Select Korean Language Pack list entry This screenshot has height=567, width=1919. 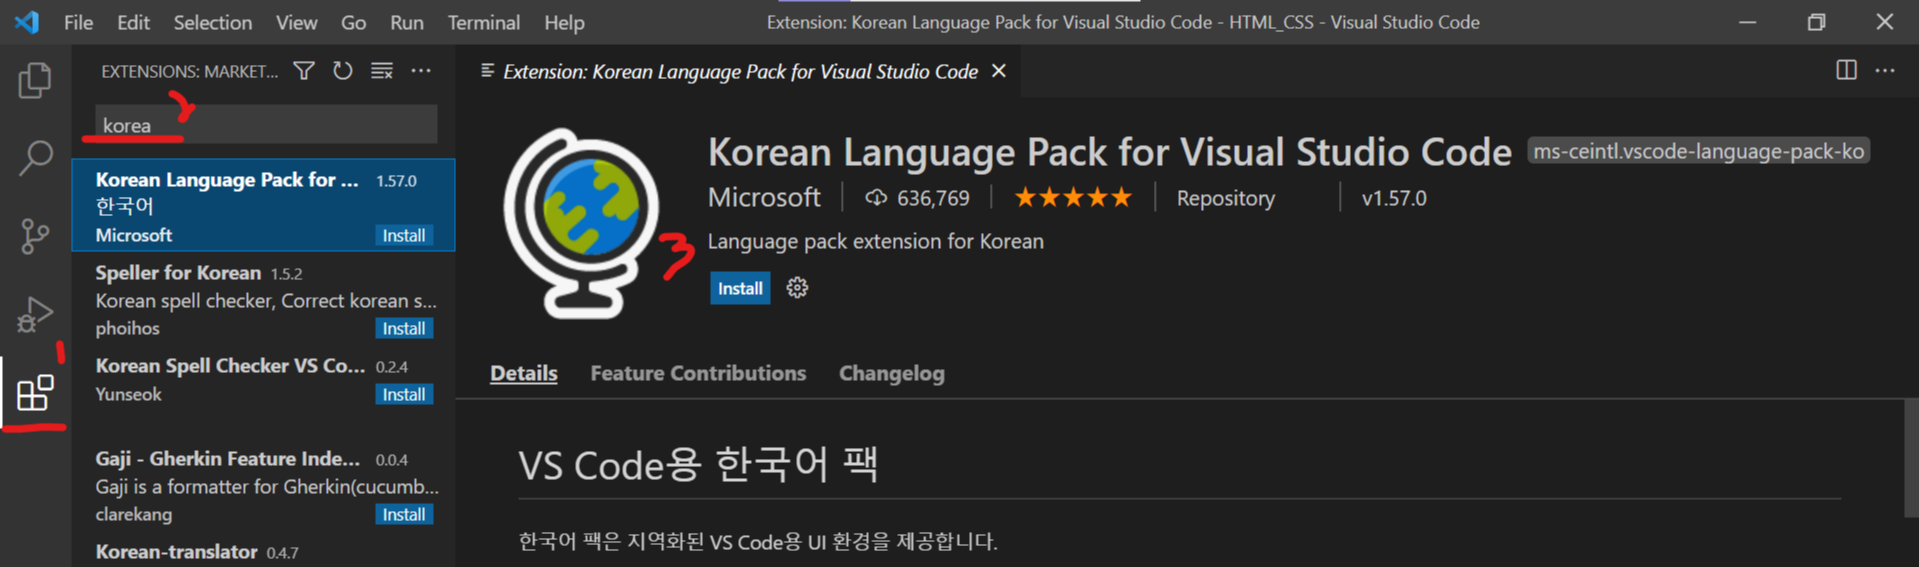pyautogui.click(x=263, y=205)
